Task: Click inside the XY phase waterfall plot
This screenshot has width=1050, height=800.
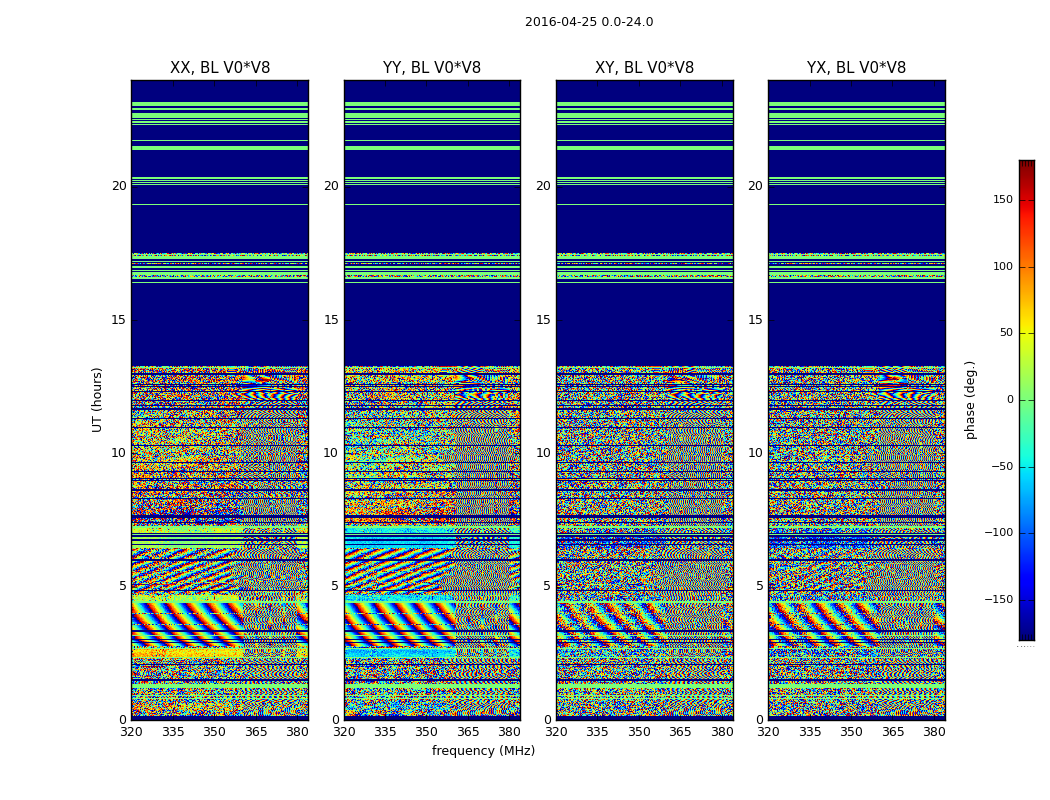Action: pos(644,400)
